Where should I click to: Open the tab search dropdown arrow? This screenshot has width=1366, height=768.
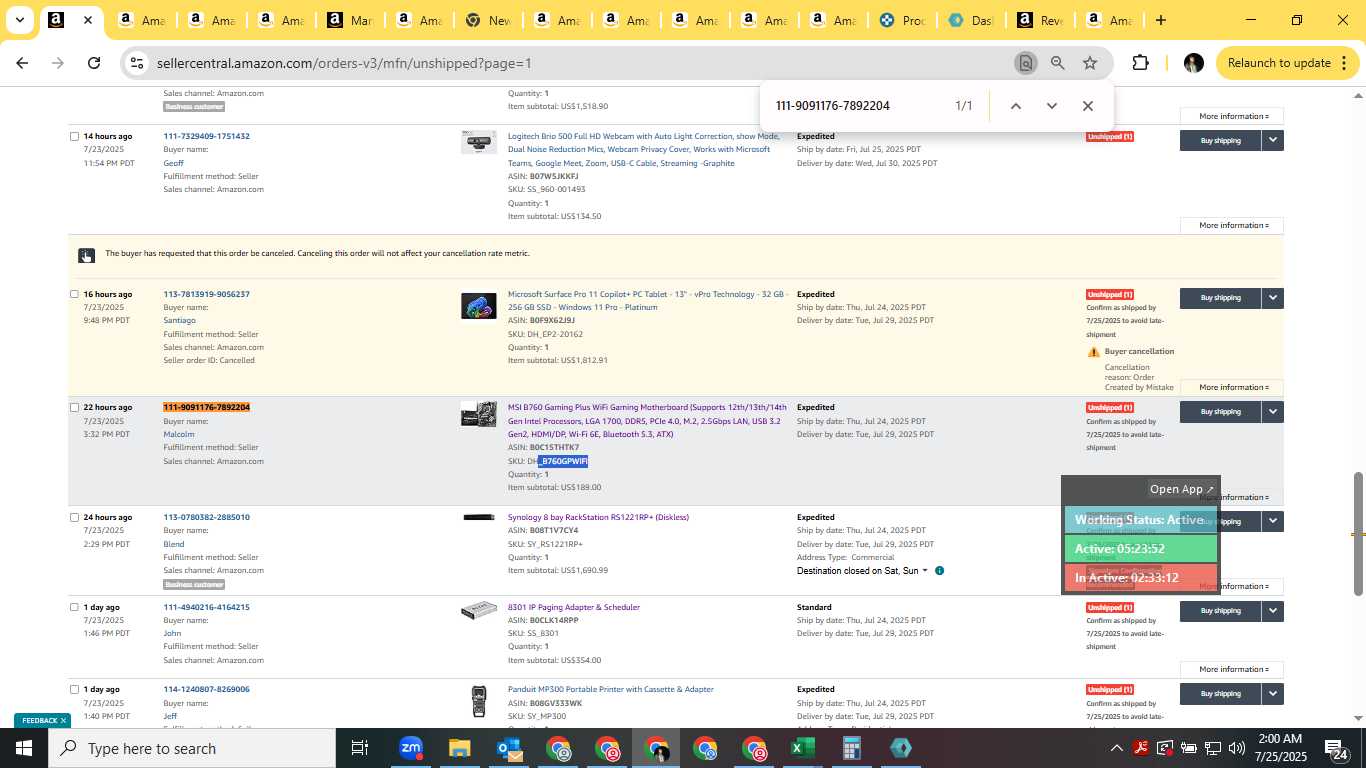click(19, 20)
